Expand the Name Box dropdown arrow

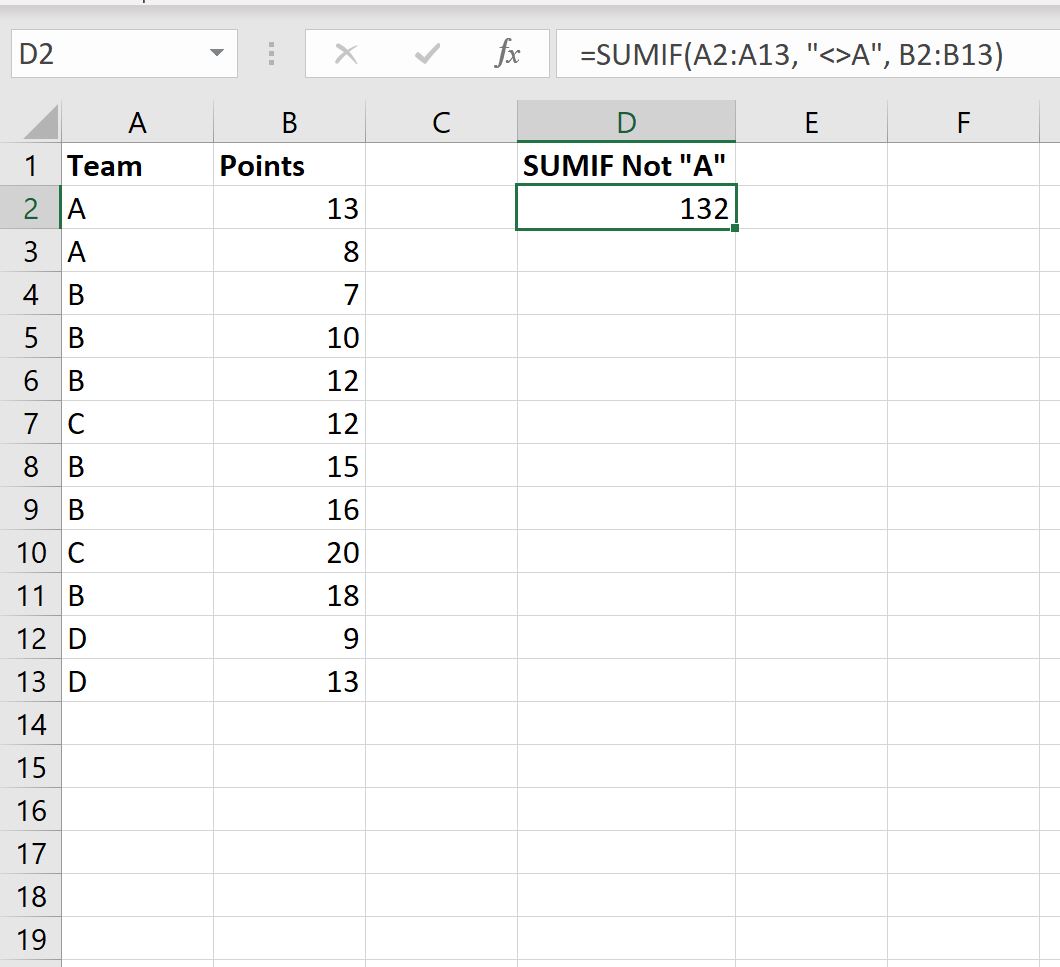pos(217,54)
